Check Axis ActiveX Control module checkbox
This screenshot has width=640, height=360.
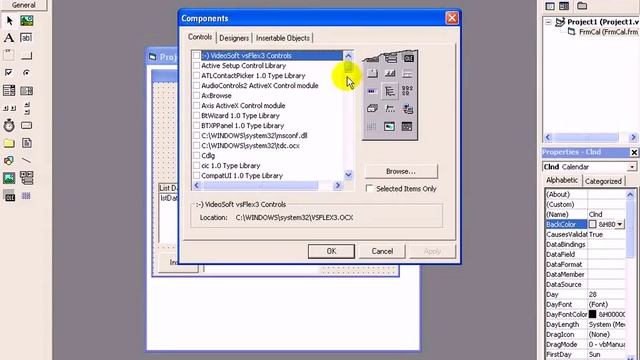[196, 105]
